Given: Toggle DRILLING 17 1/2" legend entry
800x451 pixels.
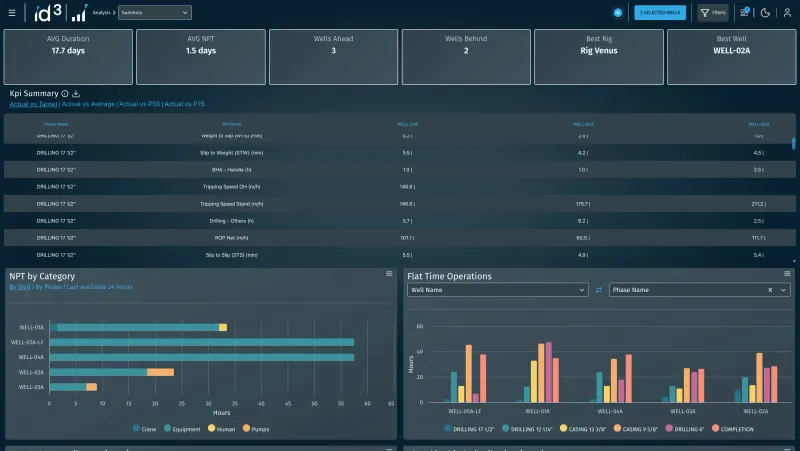Looking at the screenshot, I should tap(469, 429).
